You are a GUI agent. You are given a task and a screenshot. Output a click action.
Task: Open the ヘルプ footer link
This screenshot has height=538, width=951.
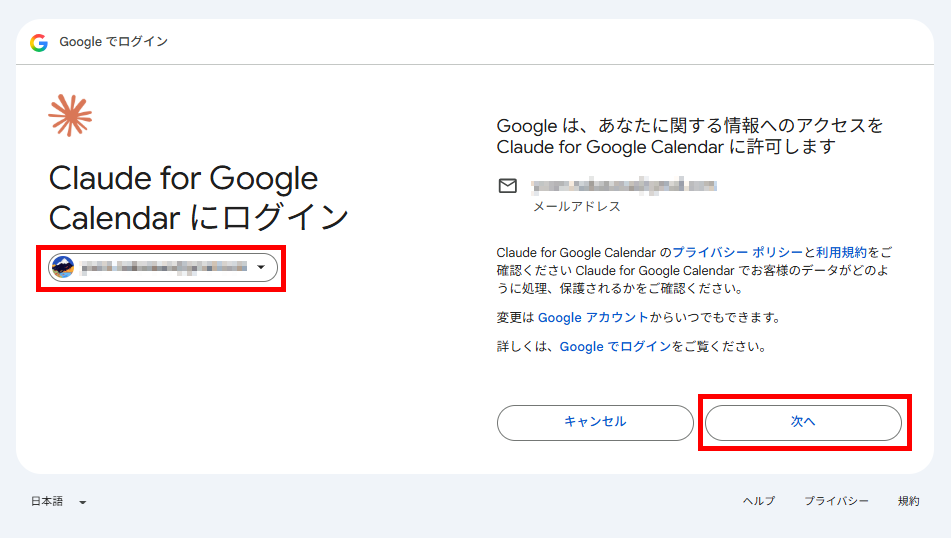click(x=759, y=501)
